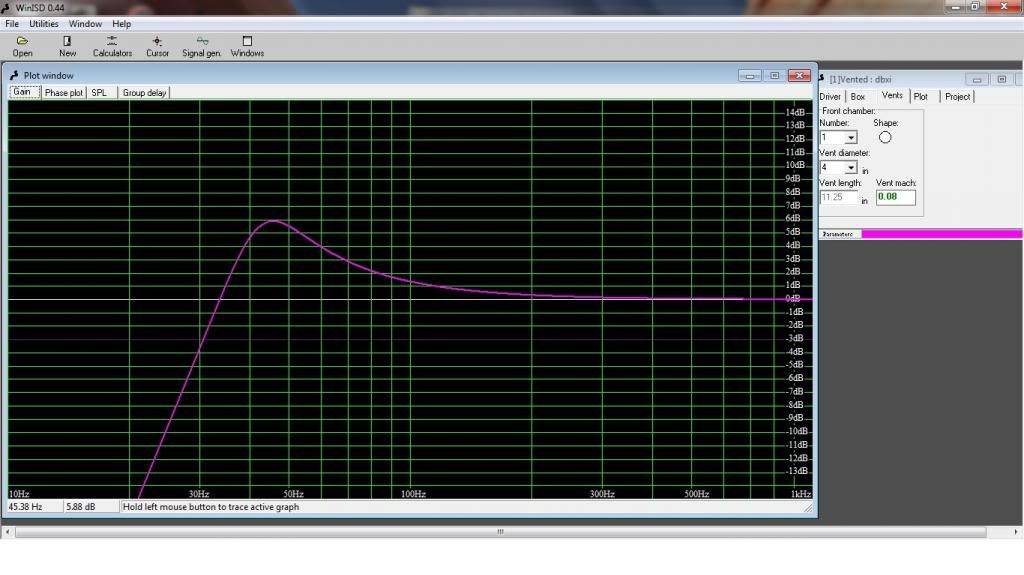The image size is (1024, 575).
Task: Expand the vent Number dropdown
Action: tap(850, 137)
